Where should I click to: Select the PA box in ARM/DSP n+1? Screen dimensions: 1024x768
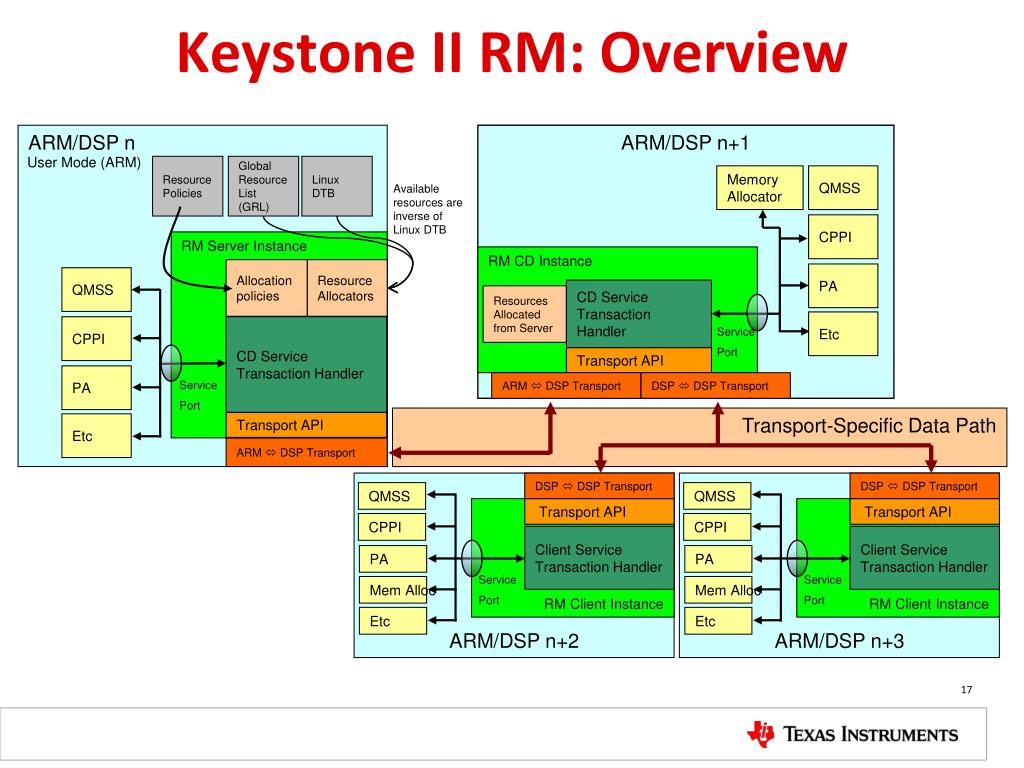pyautogui.click(x=843, y=285)
